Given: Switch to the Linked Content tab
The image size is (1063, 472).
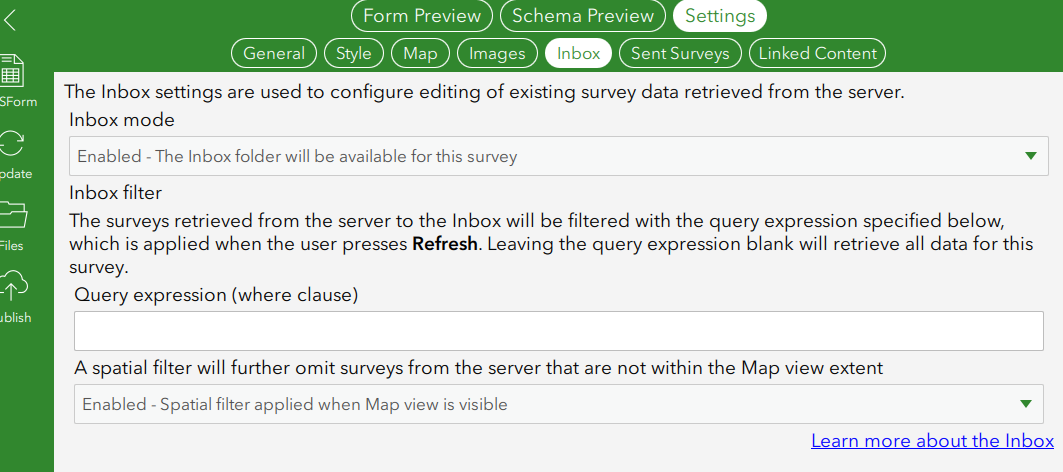Looking at the screenshot, I should [817, 53].
